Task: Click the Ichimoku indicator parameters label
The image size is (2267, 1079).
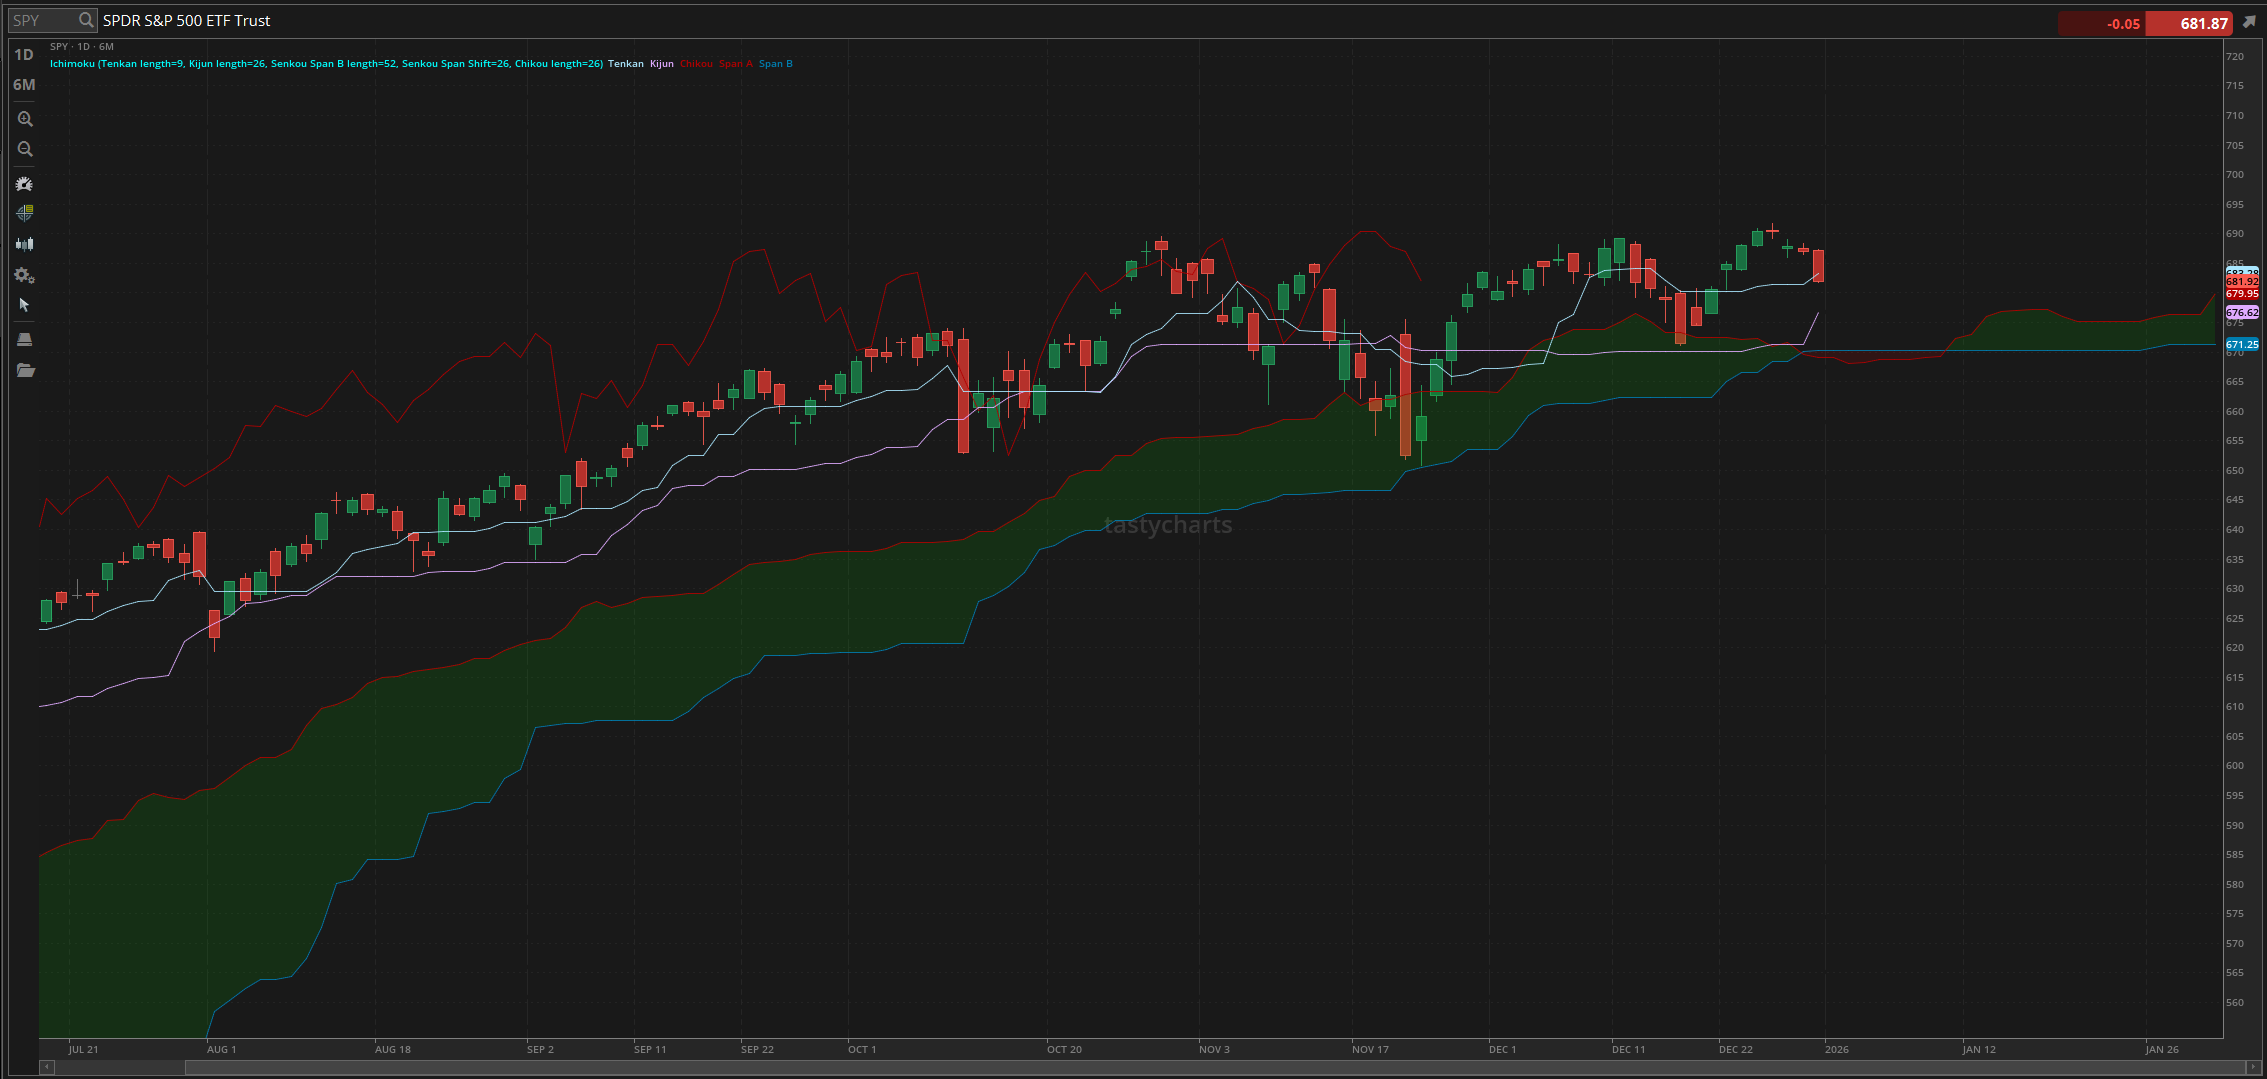Action: click(326, 64)
